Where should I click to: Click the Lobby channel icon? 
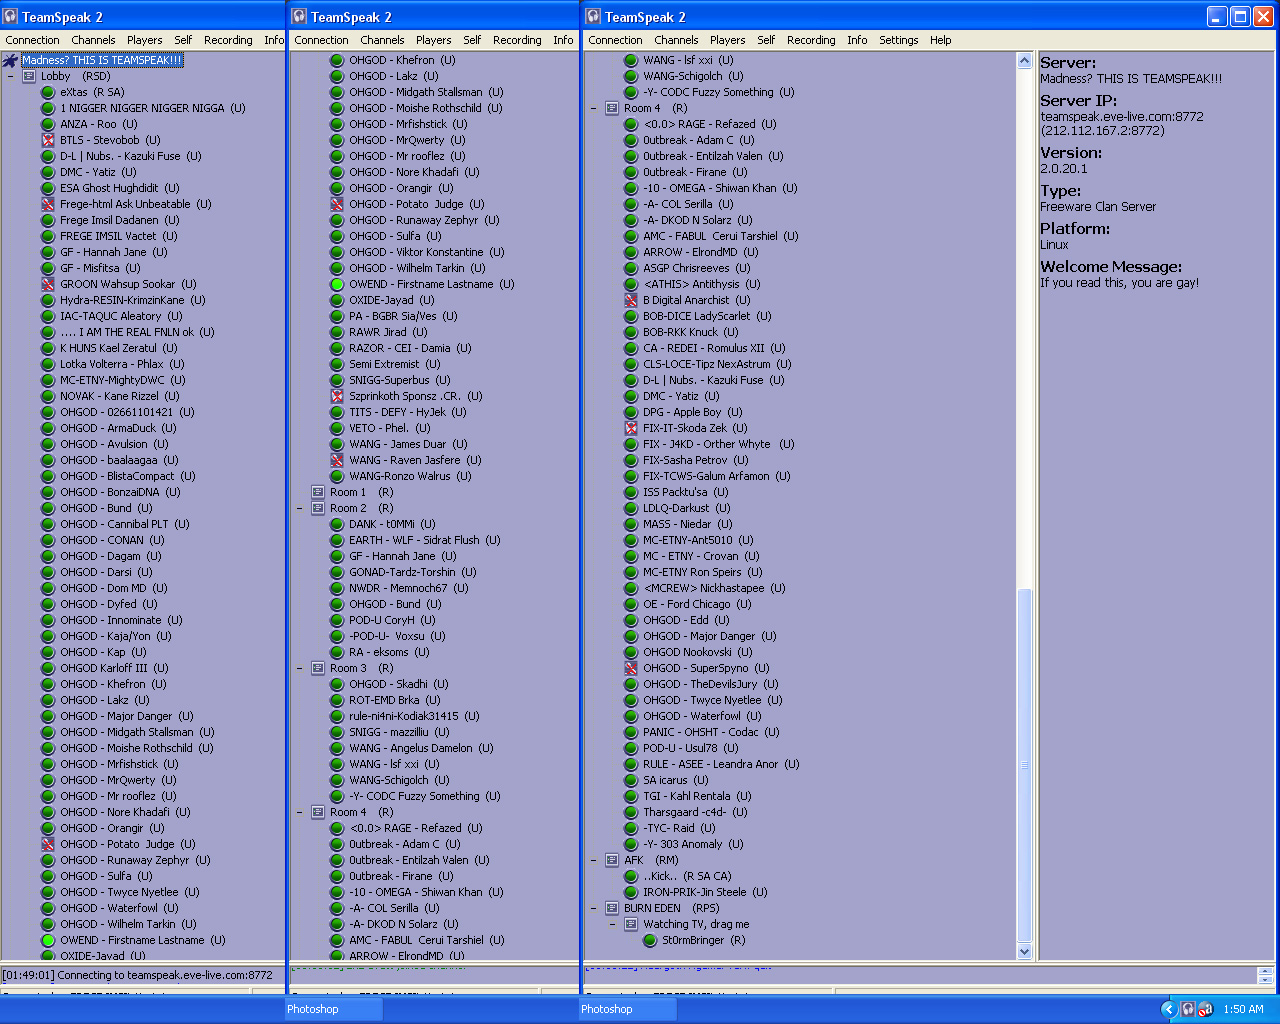tap(29, 76)
